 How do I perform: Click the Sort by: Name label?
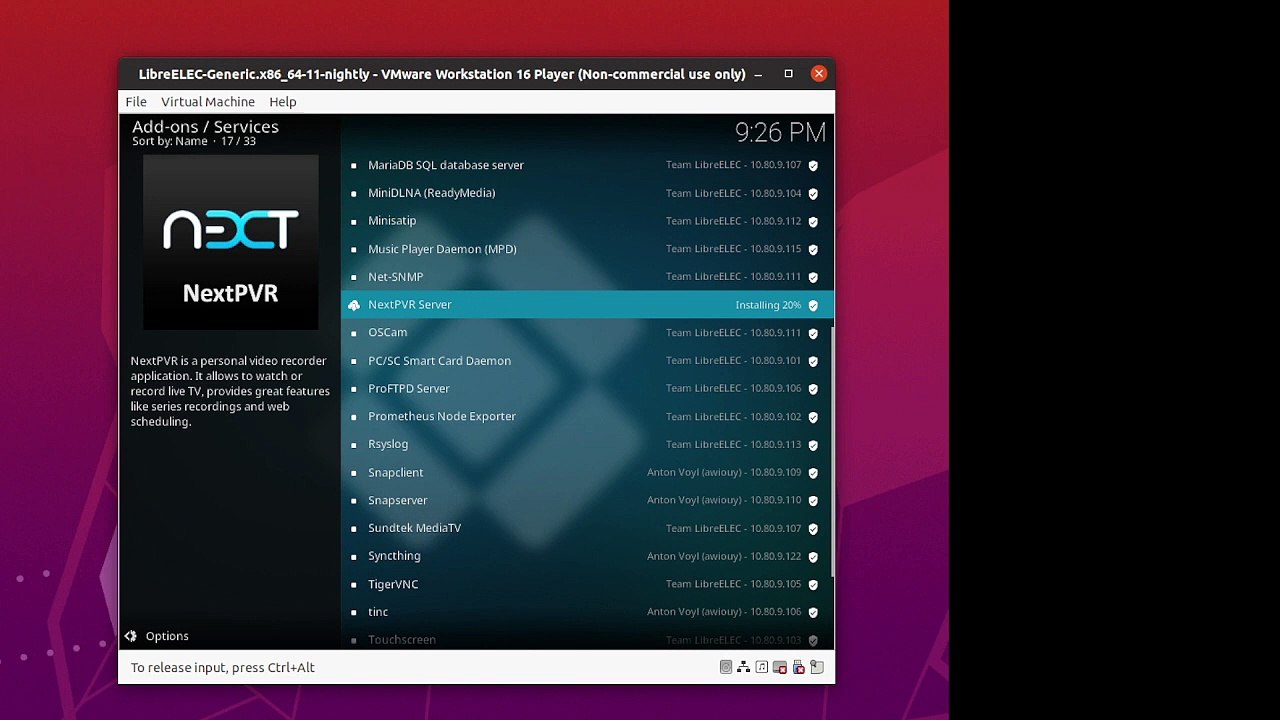tap(170, 141)
